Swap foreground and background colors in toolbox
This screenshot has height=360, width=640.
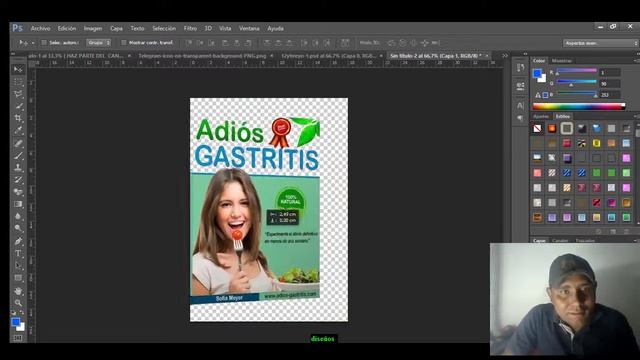[x=22, y=313]
